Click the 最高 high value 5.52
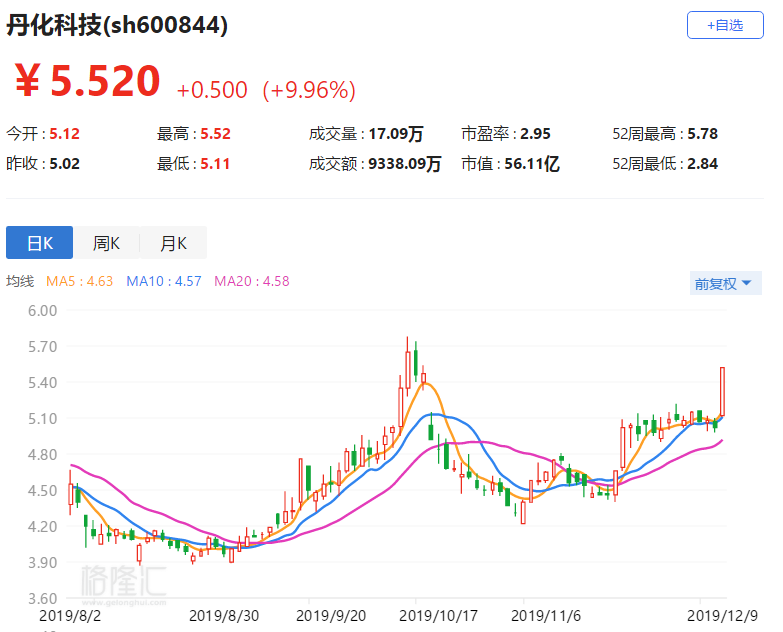 pos(215,134)
